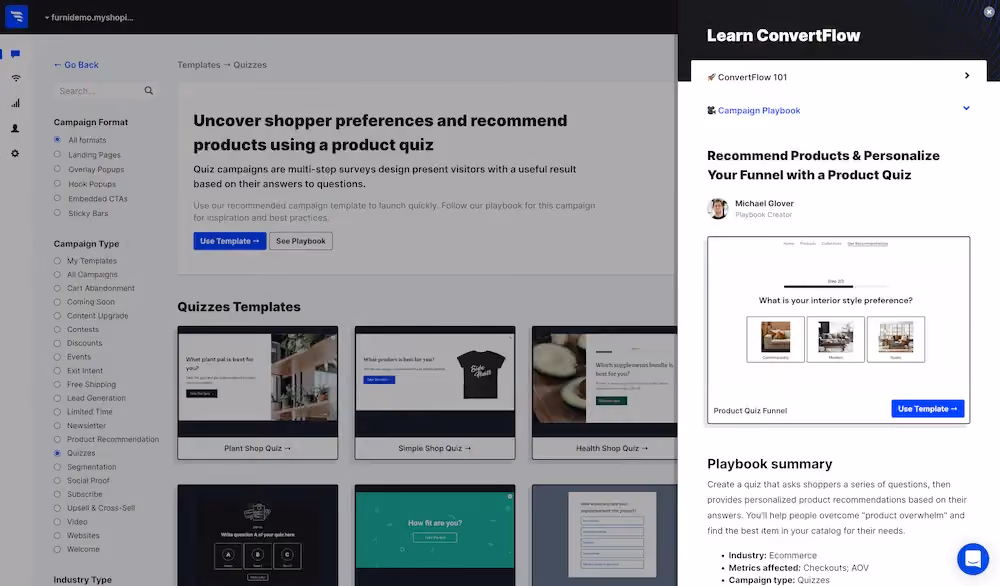The height and width of the screenshot is (586, 1000).
Task: Select Subscribe campaign type
Action: (x=57, y=494)
